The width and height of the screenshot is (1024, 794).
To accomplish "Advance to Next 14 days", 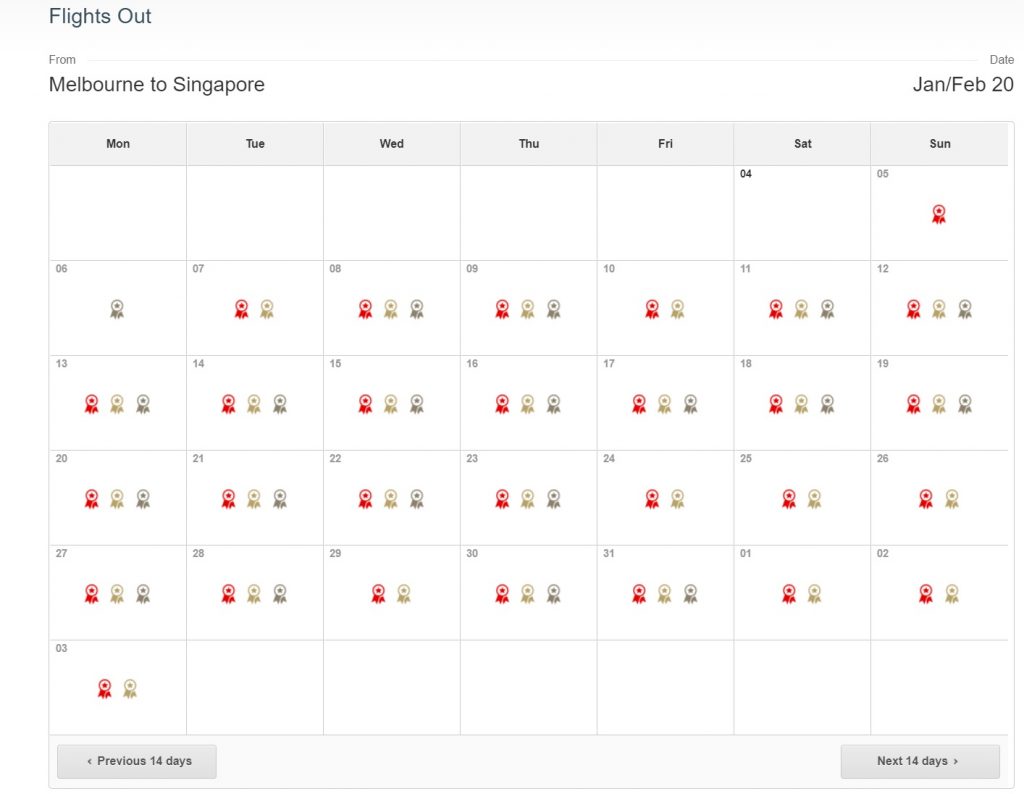I will click(x=920, y=761).
